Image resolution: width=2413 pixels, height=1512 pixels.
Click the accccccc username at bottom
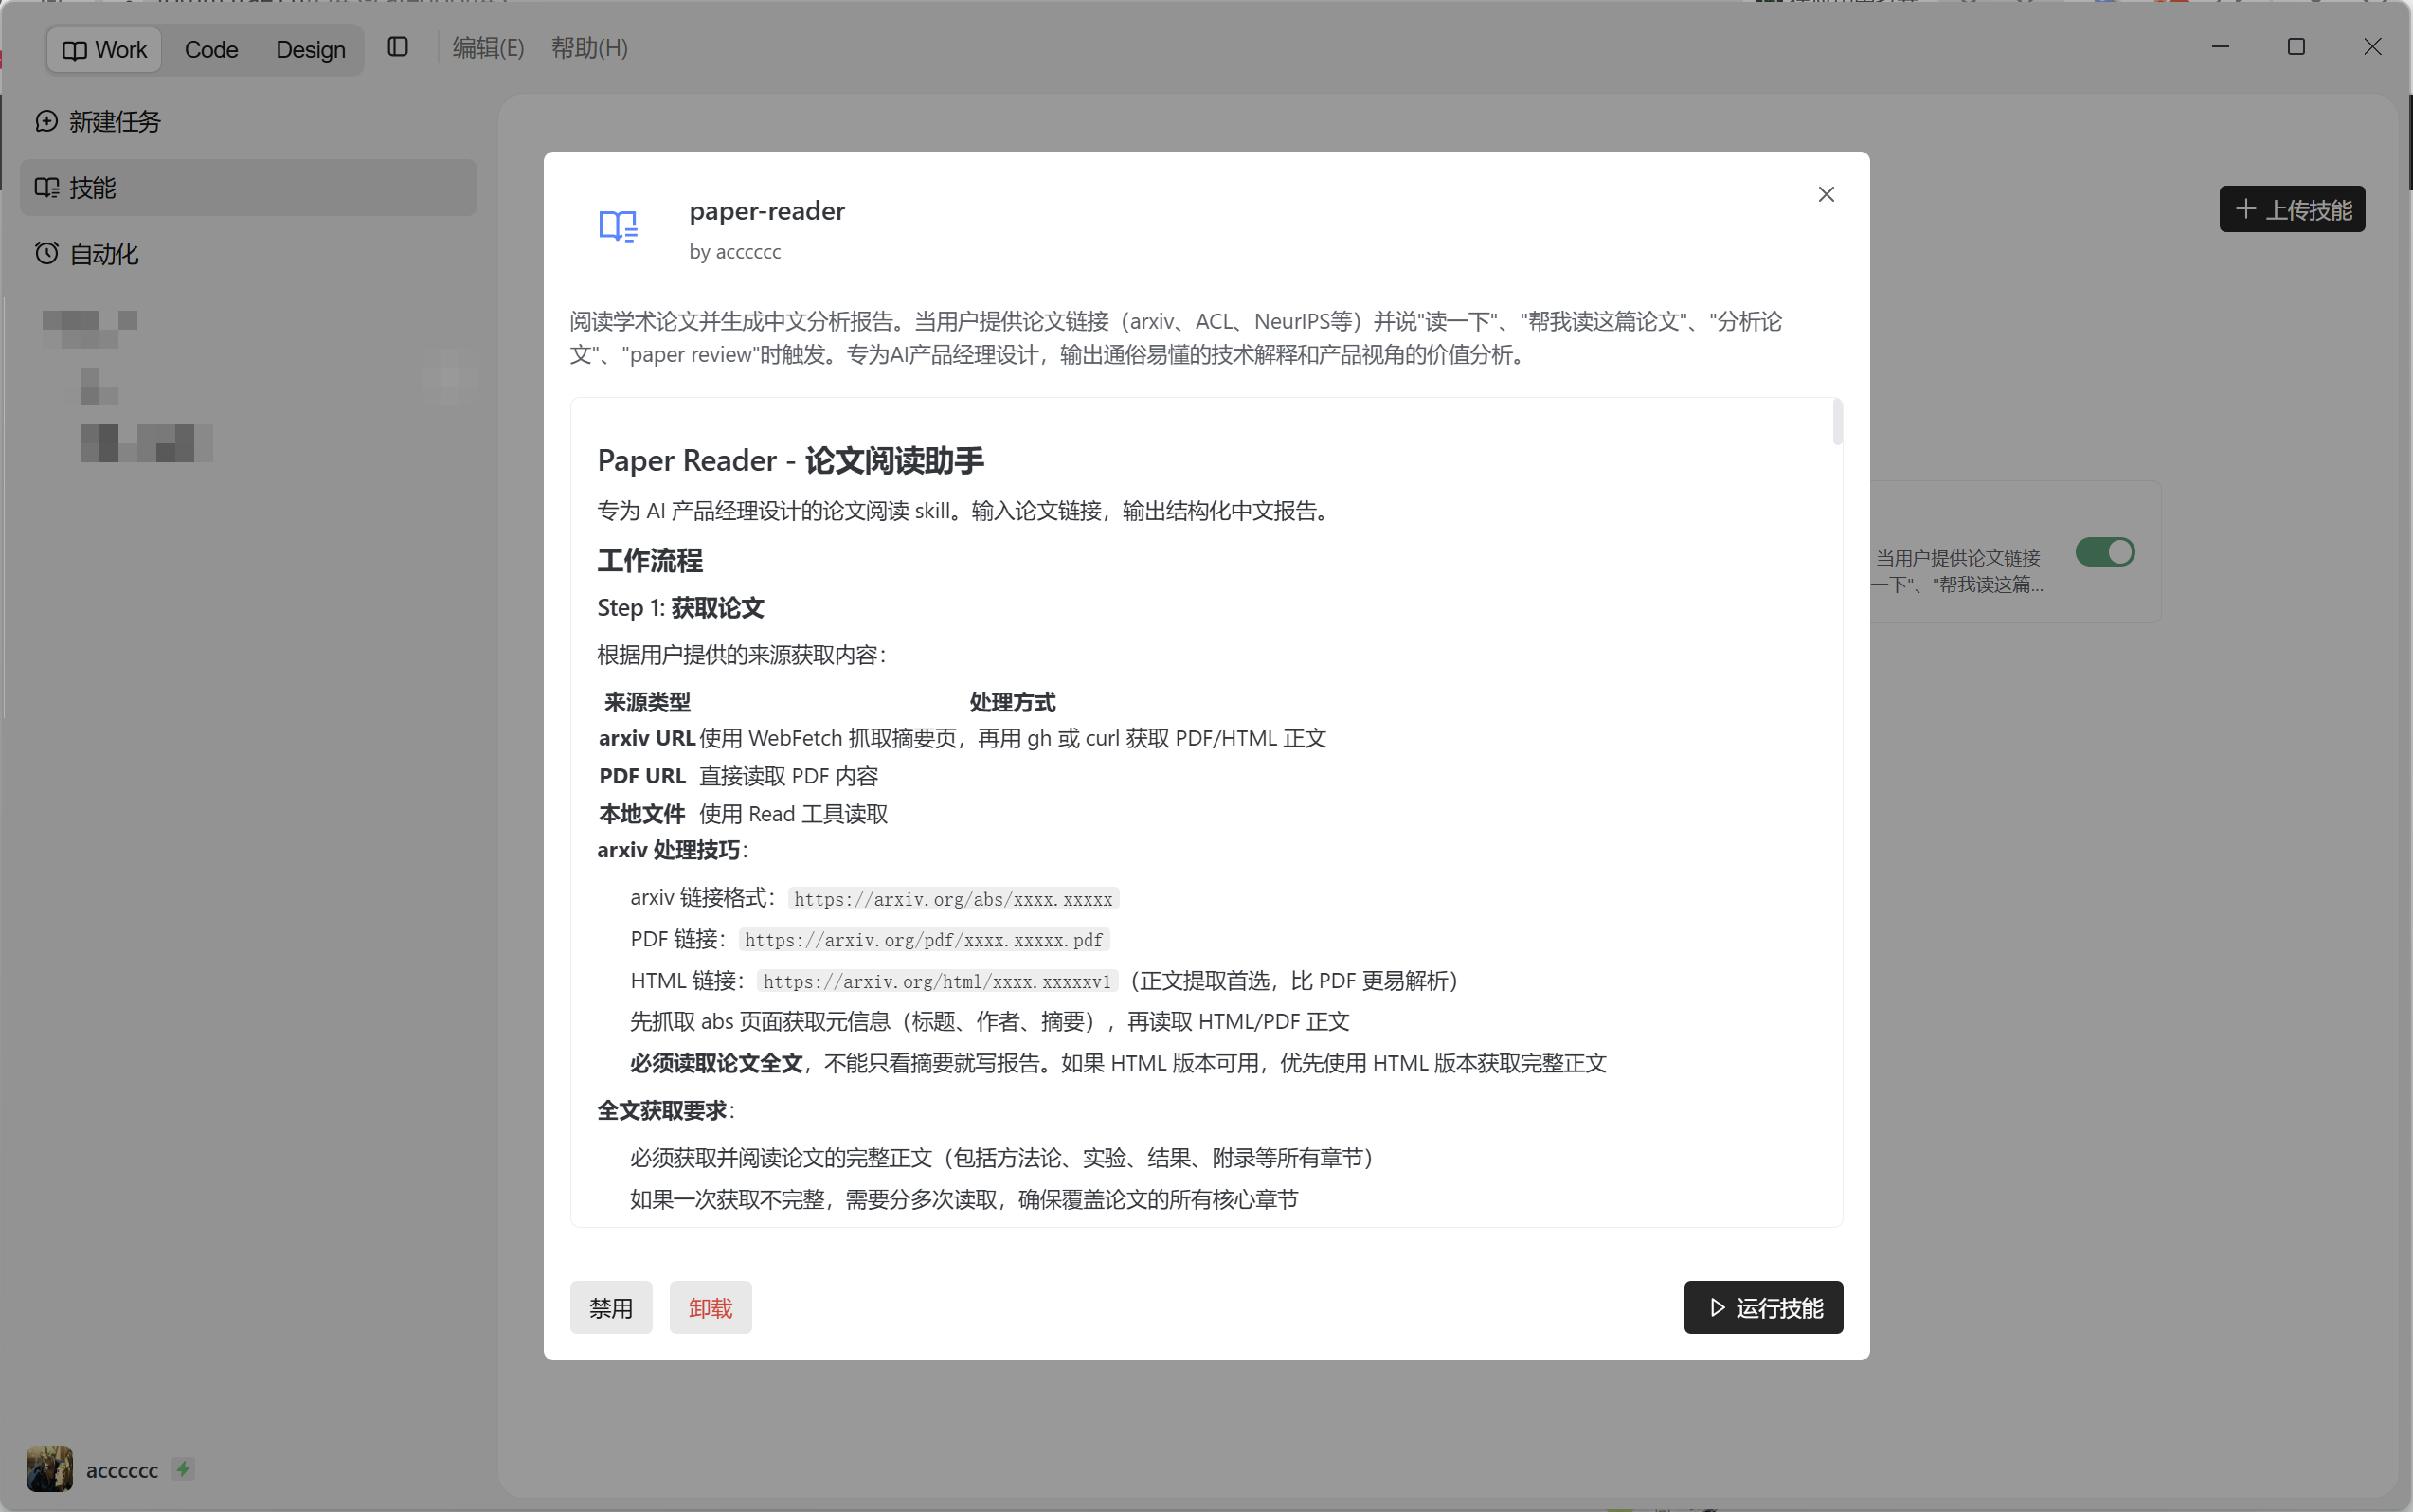[122, 1470]
